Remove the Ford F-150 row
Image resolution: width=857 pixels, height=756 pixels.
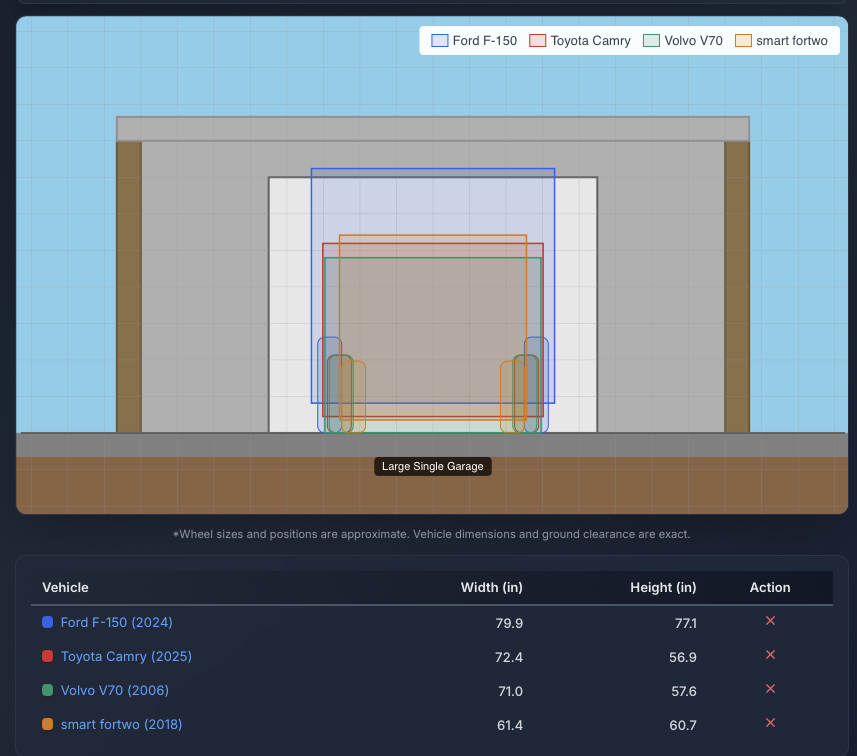tap(770, 621)
